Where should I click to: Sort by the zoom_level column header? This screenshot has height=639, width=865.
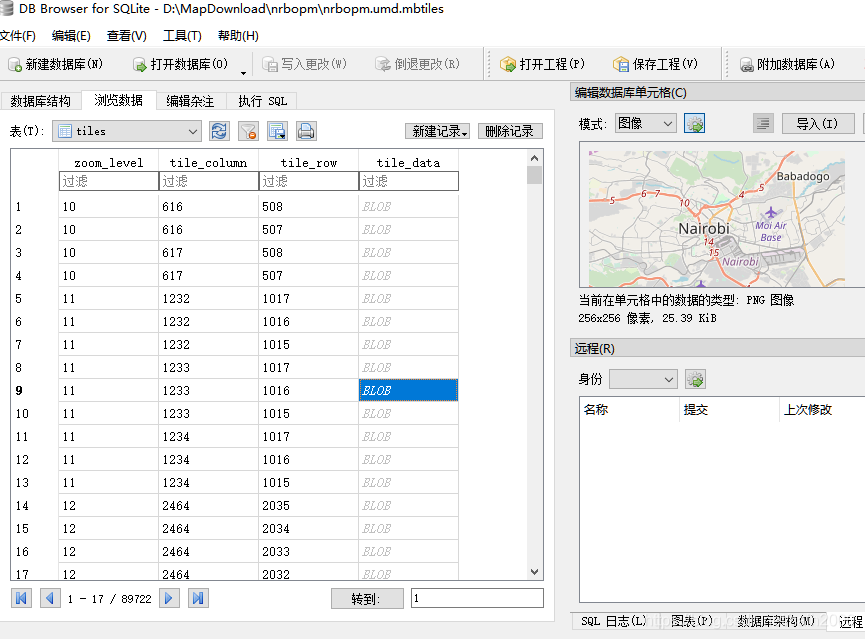[x=109, y=163]
